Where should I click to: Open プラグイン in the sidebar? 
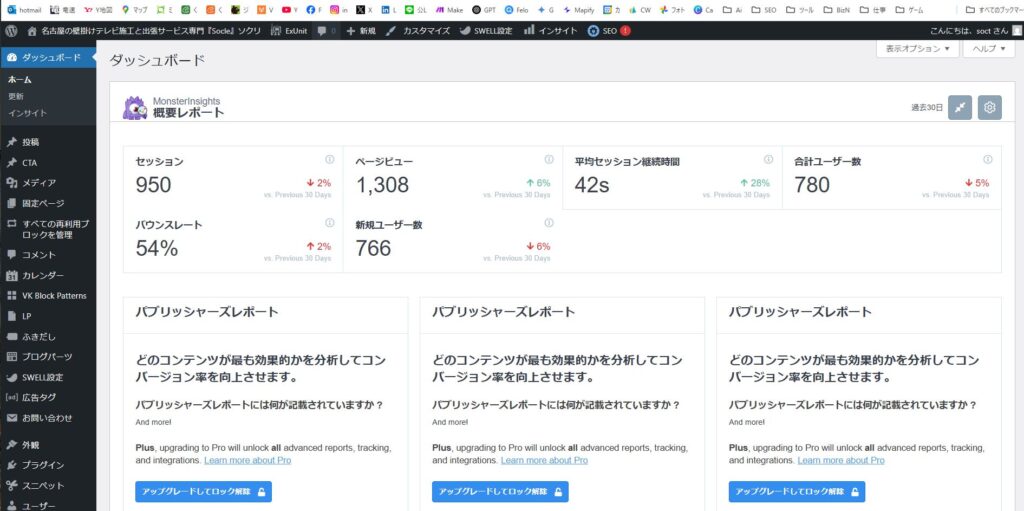coord(48,465)
